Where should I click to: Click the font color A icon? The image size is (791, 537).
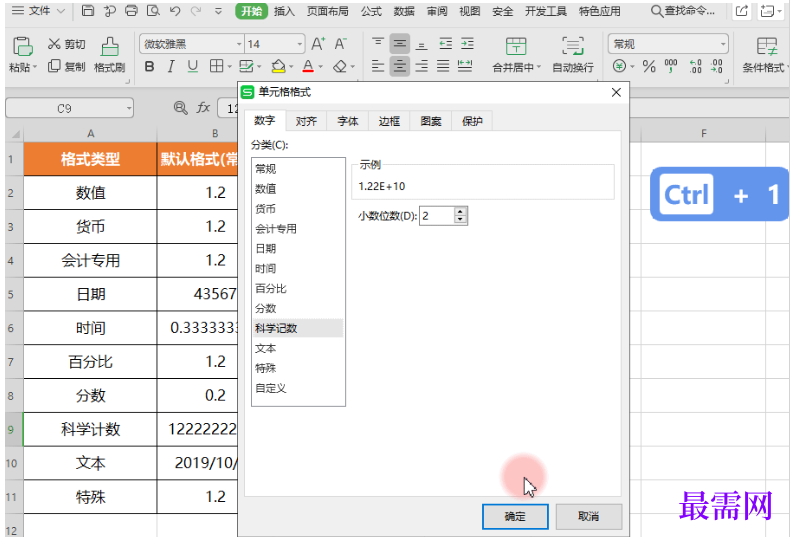[307, 67]
